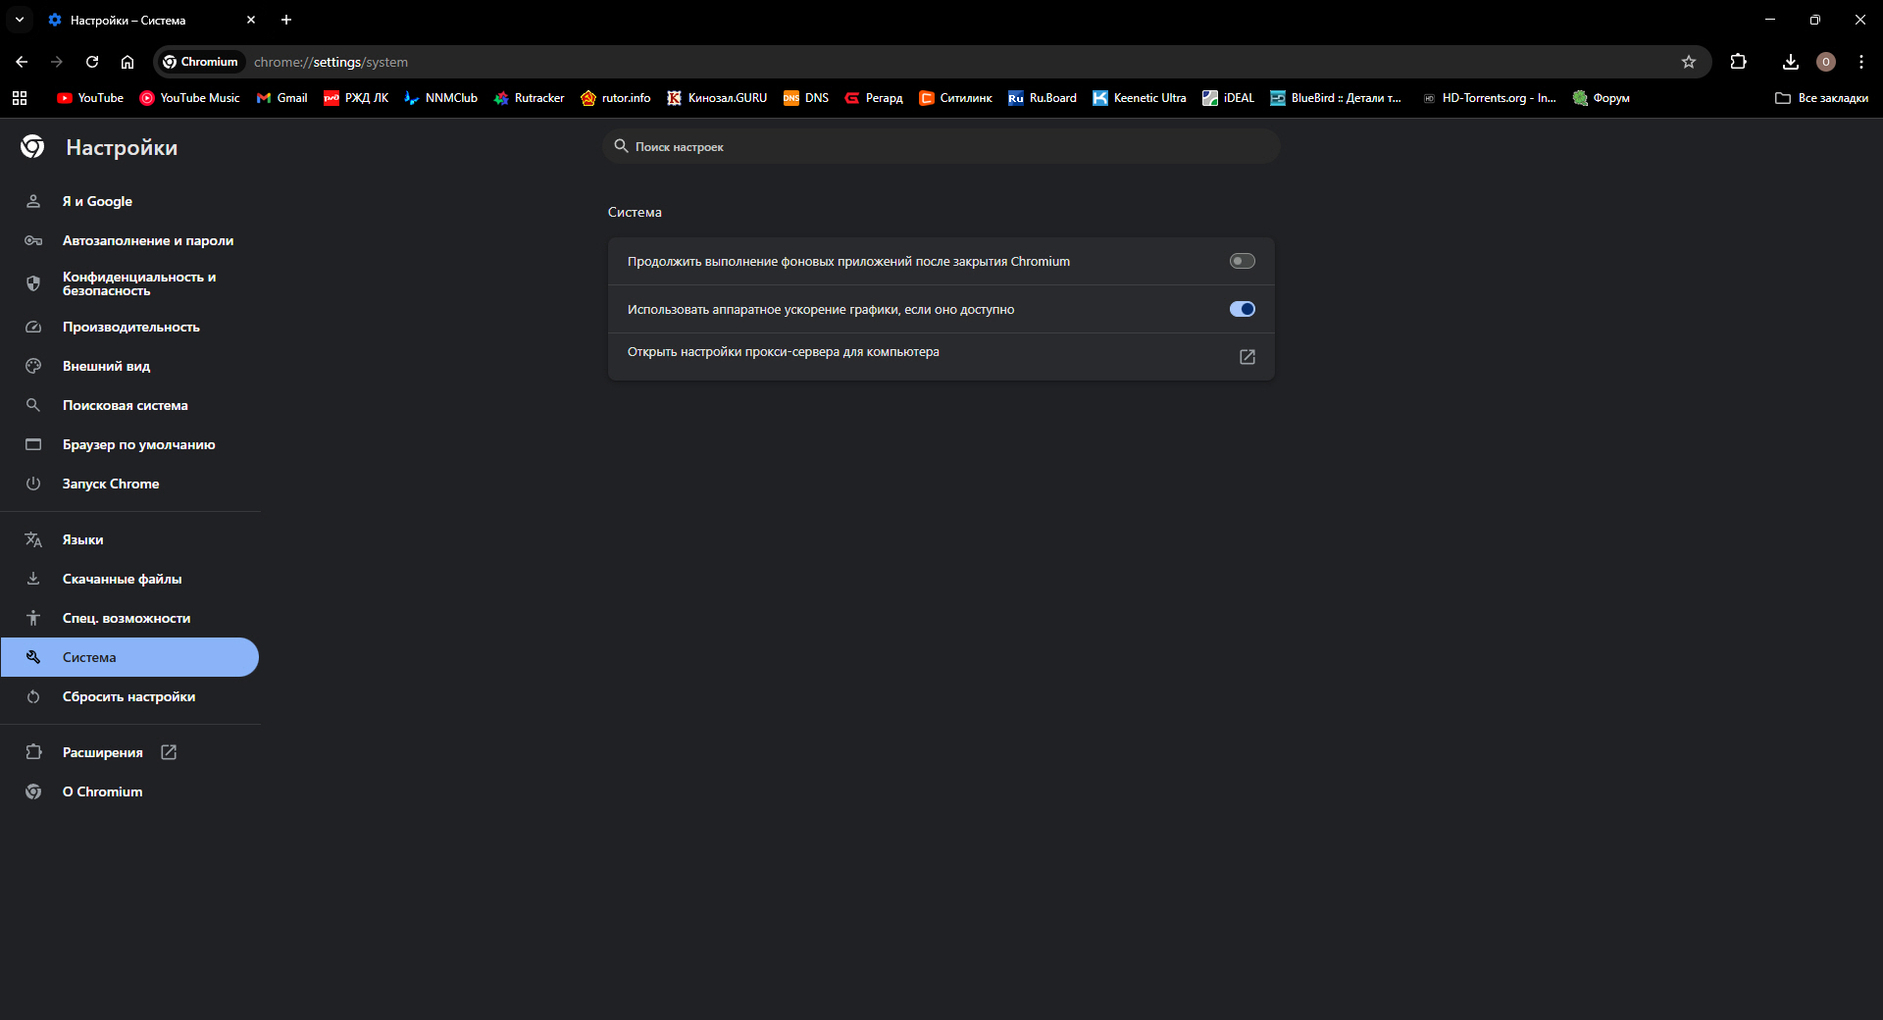This screenshot has height=1020, width=1883.
Task: Open the YouTube bookmark
Action: click(x=90, y=98)
